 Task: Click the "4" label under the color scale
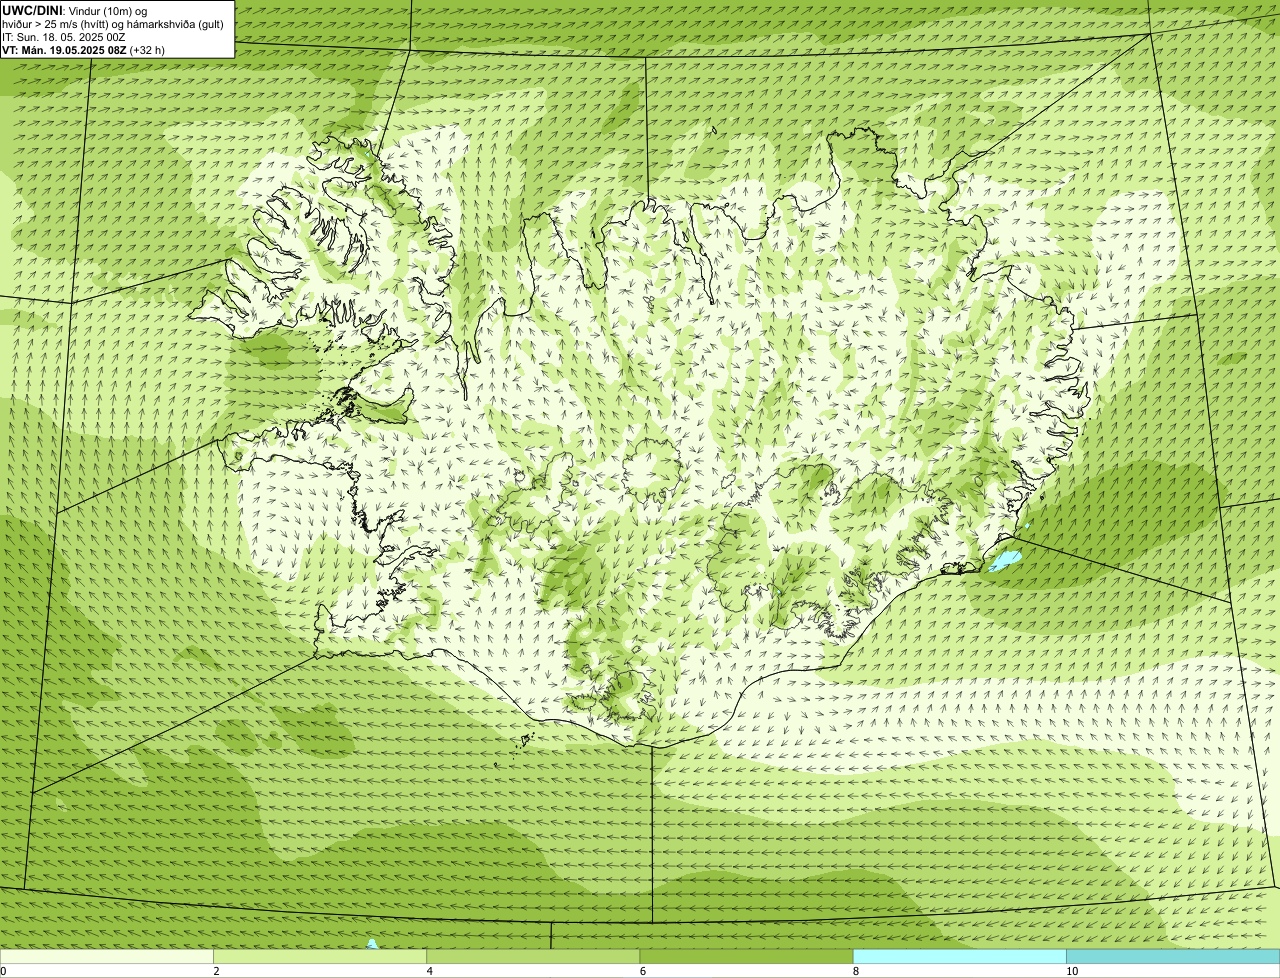pyautogui.click(x=430, y=971)
